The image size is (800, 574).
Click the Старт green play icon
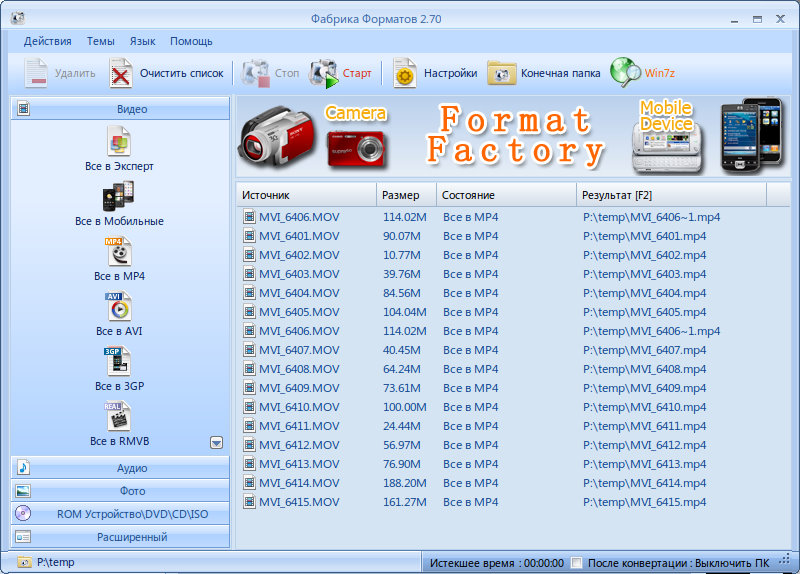coord(323,73)
